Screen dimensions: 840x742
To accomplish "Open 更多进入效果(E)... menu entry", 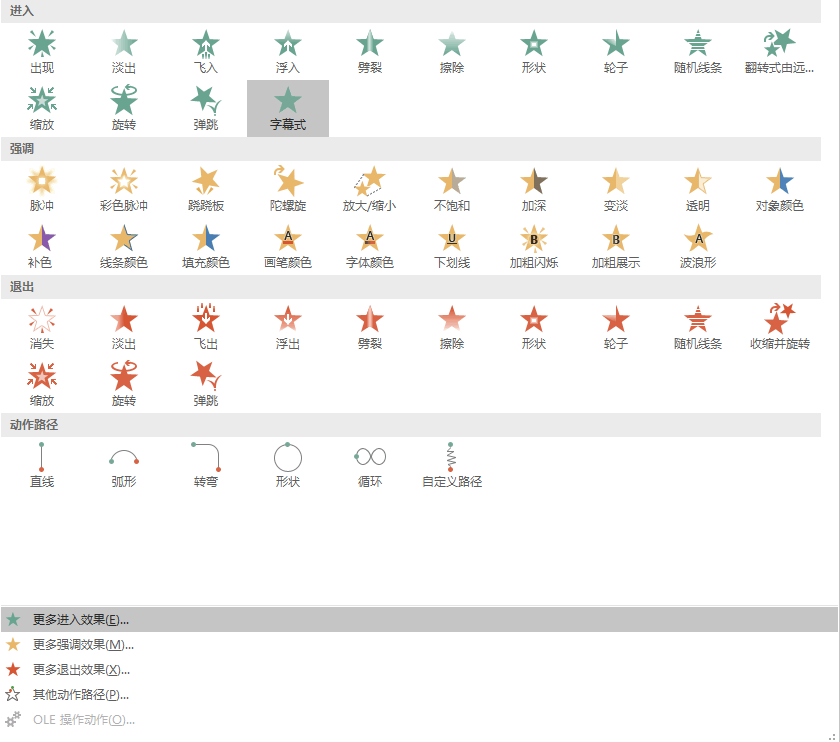I will point(419,620).
